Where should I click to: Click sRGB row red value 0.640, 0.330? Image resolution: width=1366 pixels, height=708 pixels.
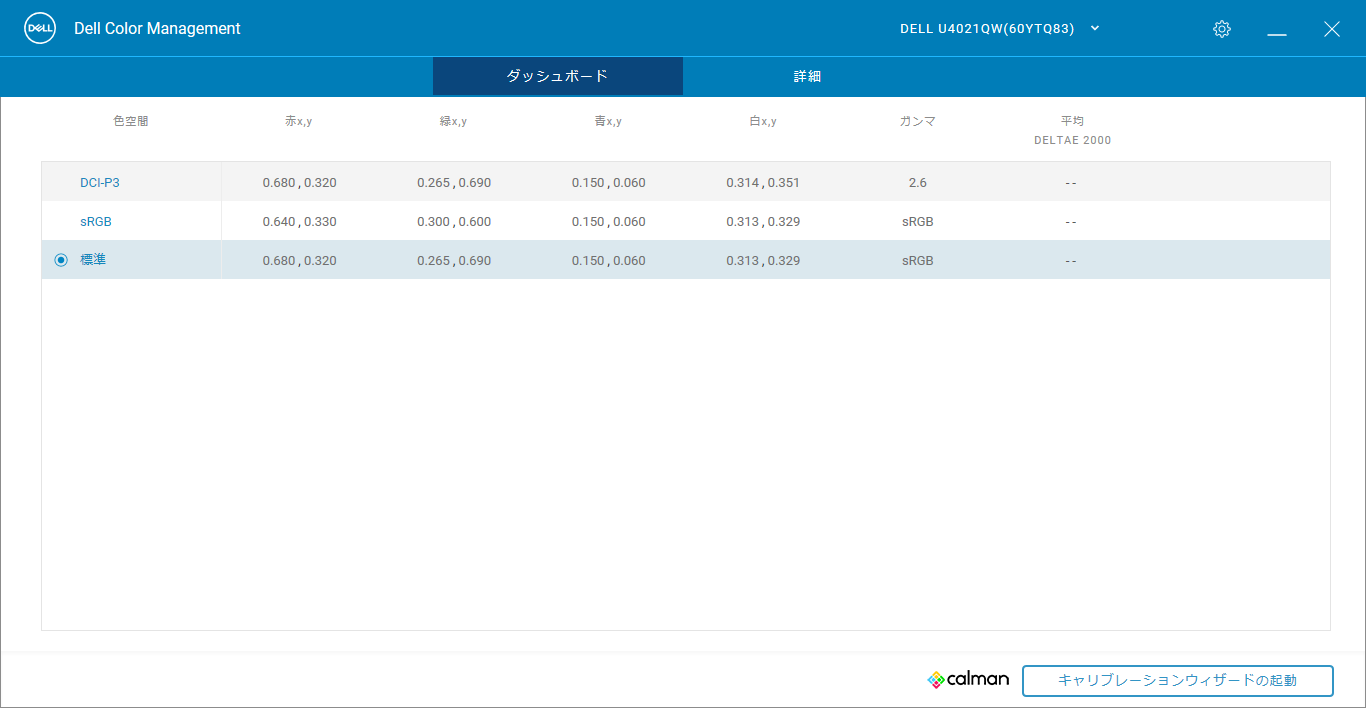(x=300, y=222)
